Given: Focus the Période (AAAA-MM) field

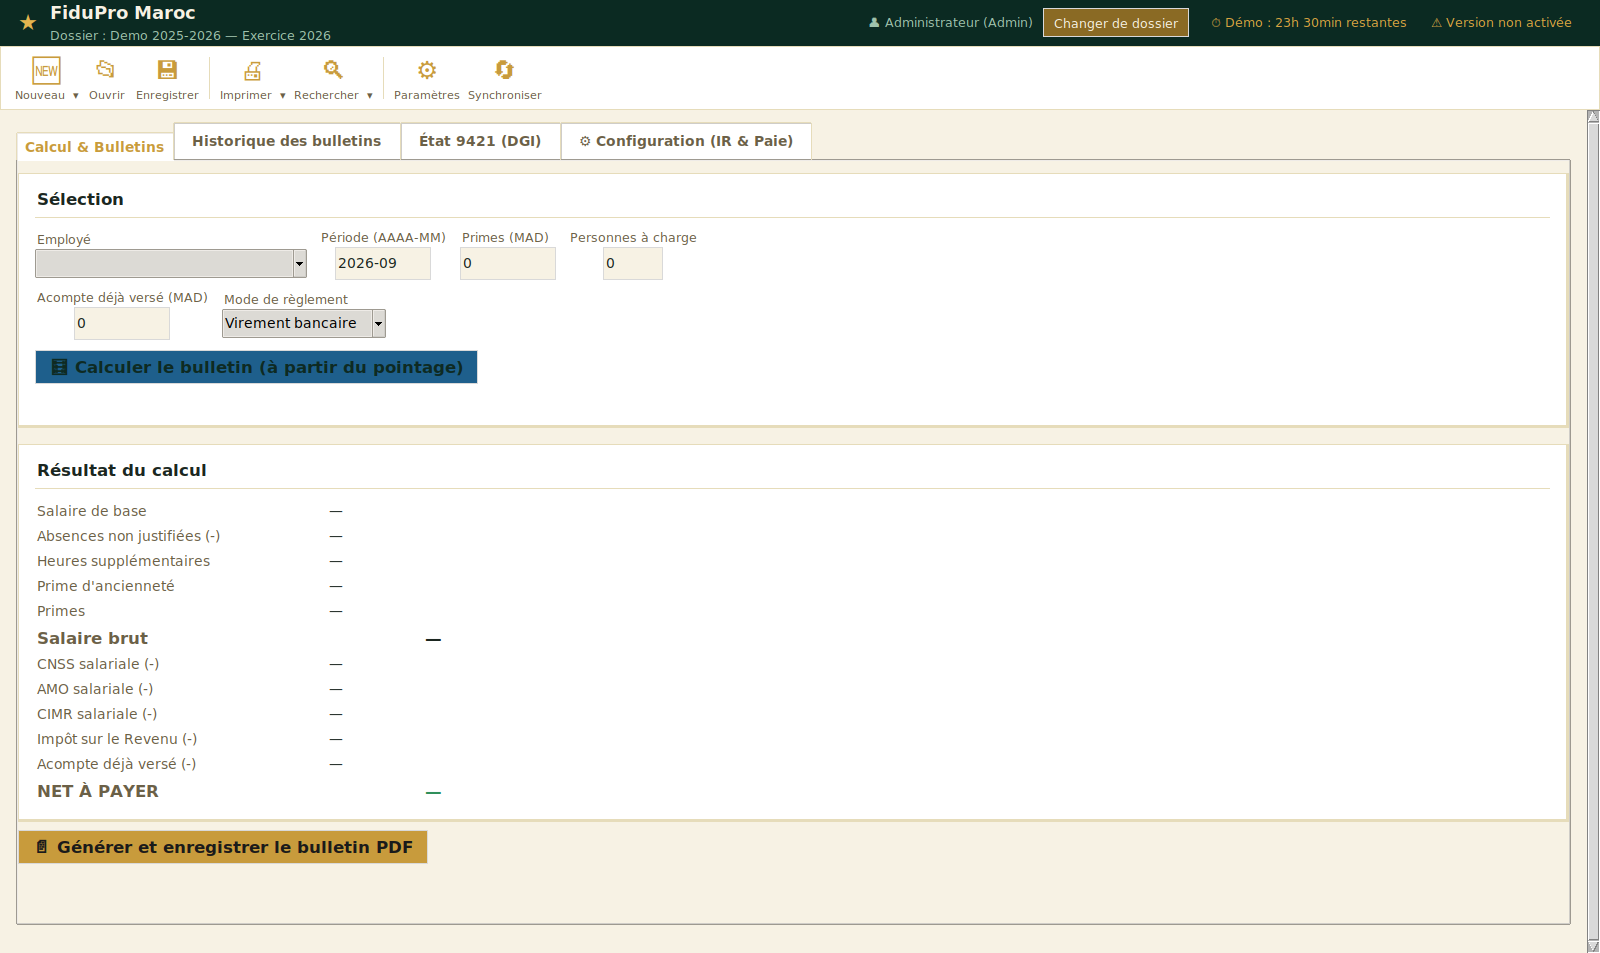Looking at the screenshot, I should point(383,264).
